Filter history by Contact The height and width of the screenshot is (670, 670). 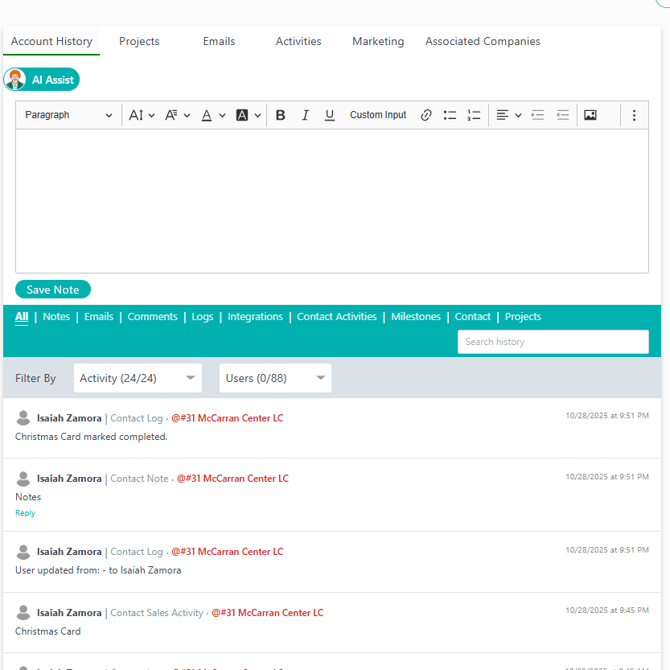(473, 317)
